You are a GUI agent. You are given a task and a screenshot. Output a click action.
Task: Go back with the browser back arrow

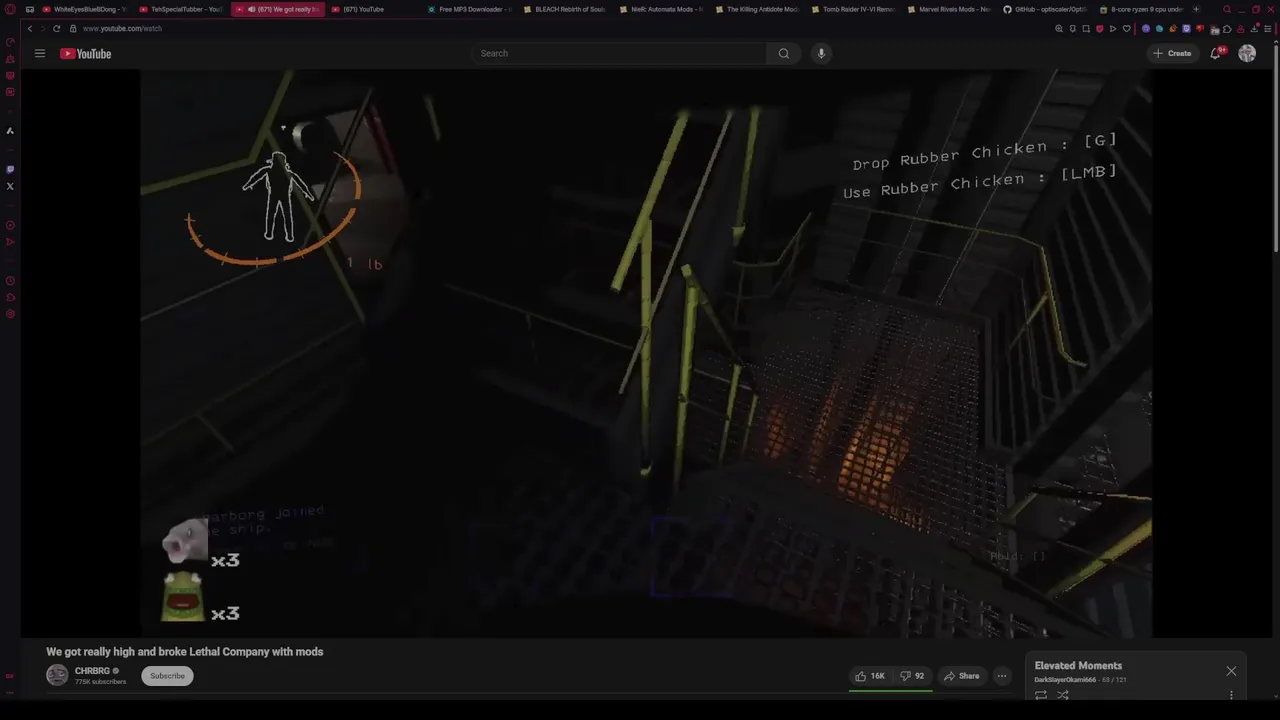(30, 29)
